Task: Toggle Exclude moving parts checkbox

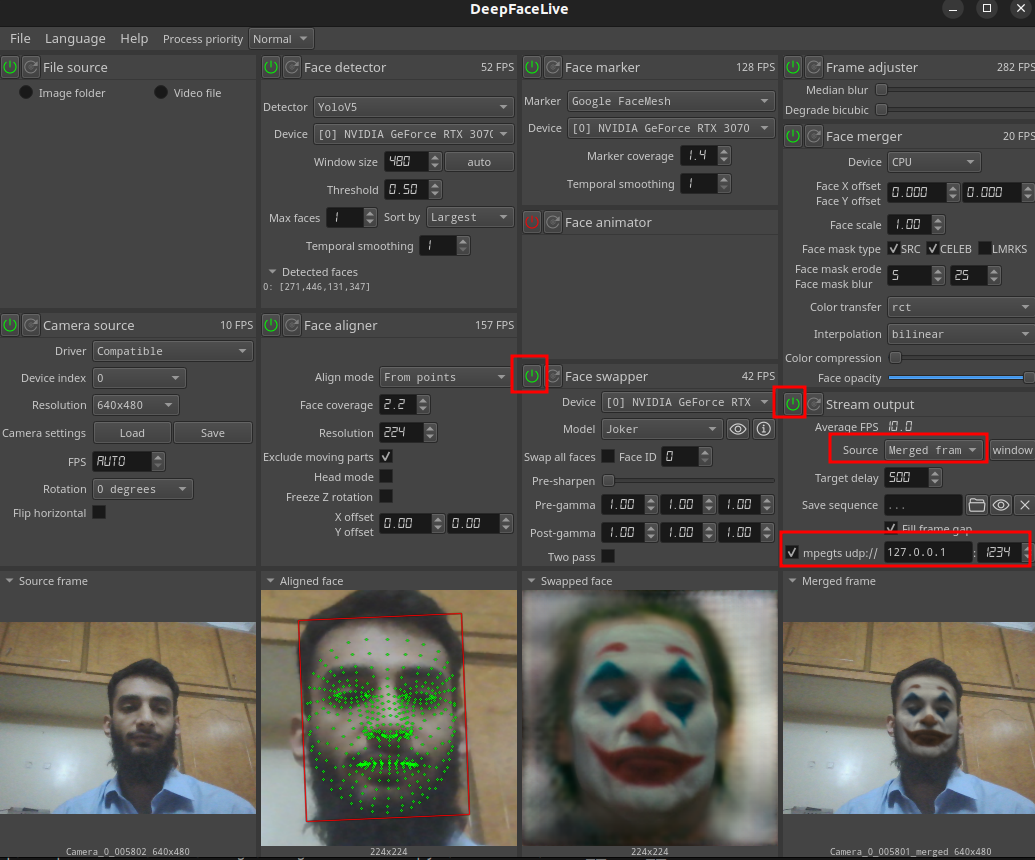Action: point(386,456)
